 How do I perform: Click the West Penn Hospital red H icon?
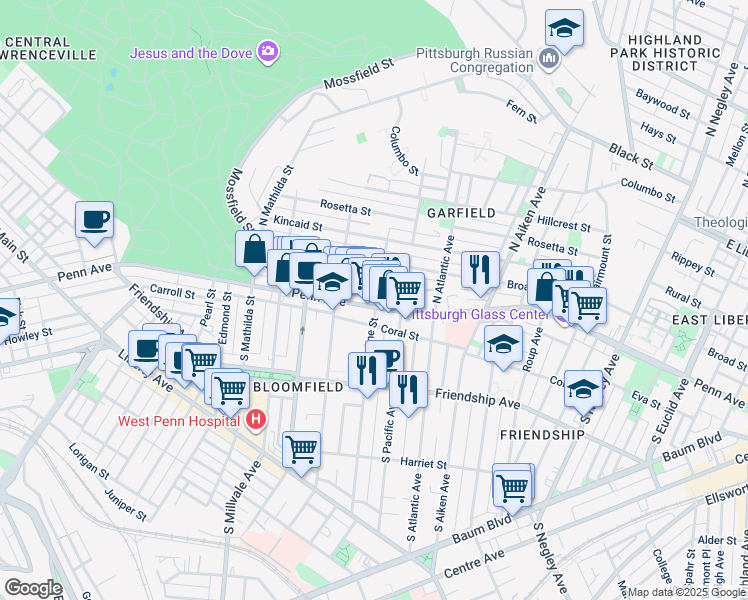(x=256, y=420)
